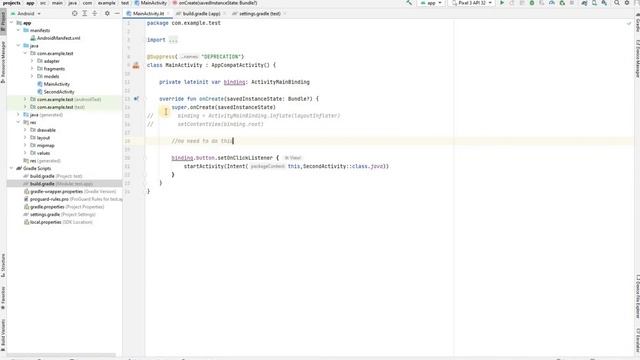Click Collapse All in Project panel toolbar
The height and width of the screenshot is (360, 640).
point(95,13)
